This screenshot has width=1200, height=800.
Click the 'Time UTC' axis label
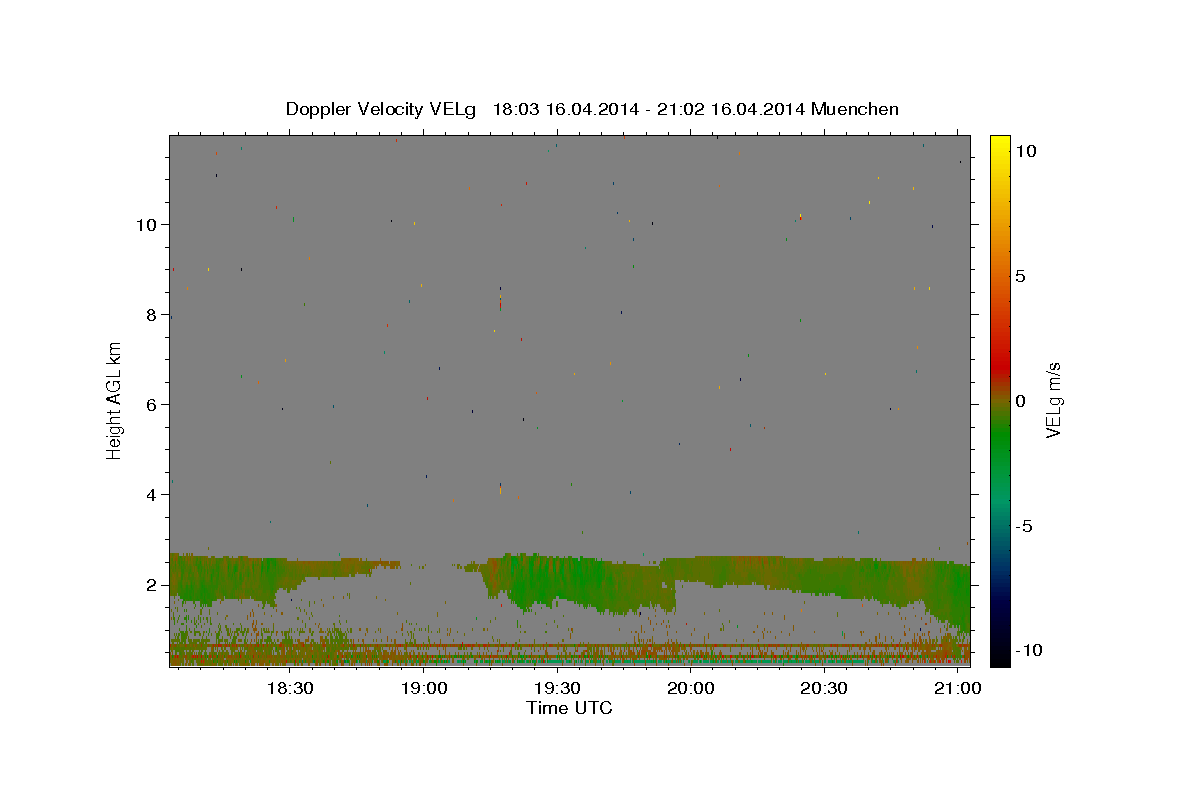[x=569, y=708]
